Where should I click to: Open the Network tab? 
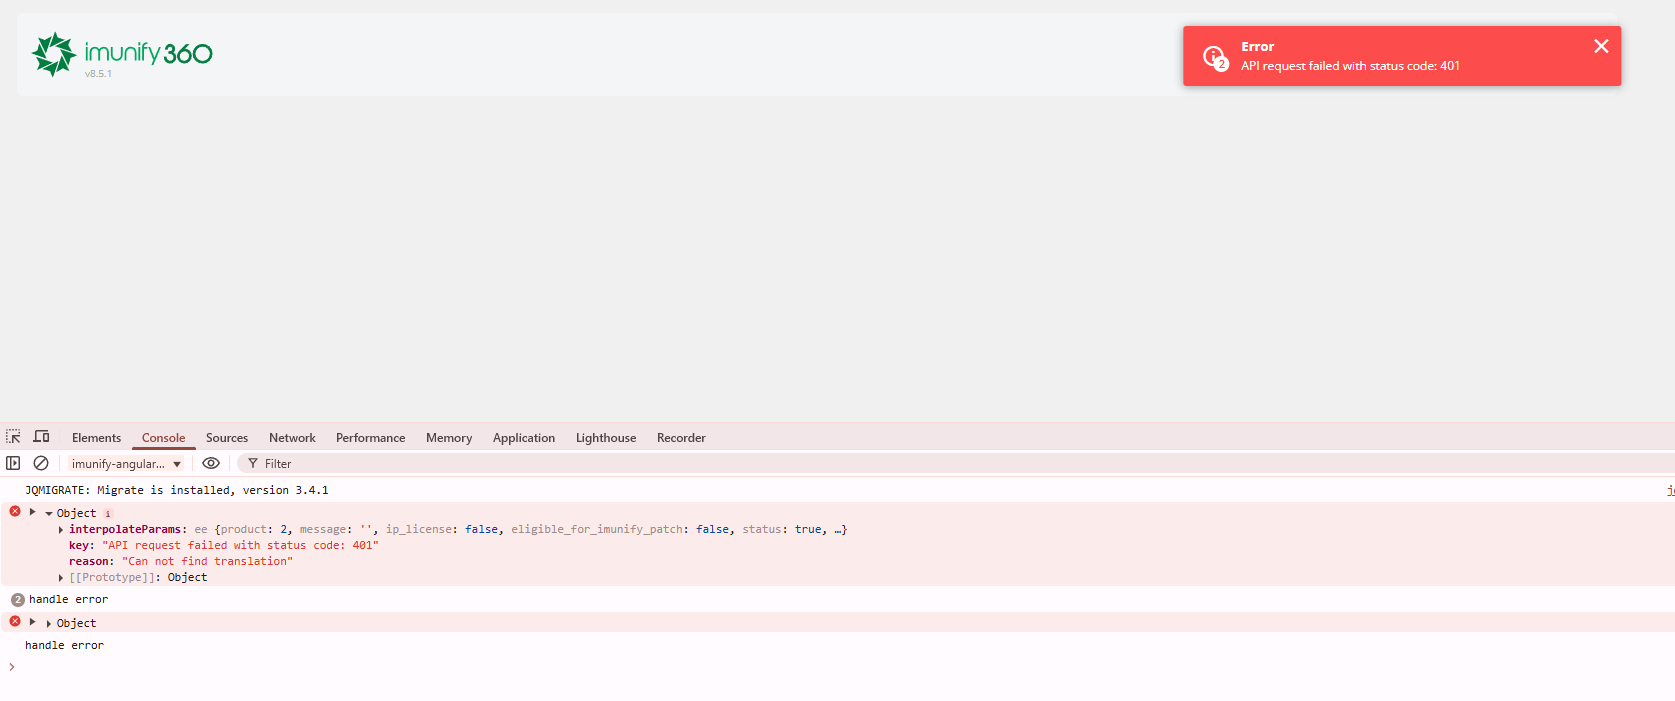click(292, 438)
